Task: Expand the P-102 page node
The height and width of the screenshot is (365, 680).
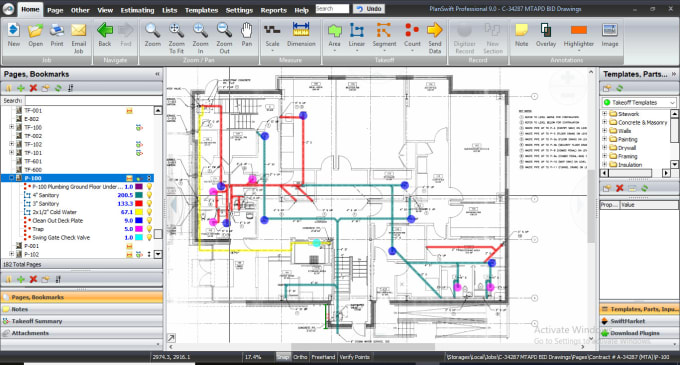Action: tap(12, 254)
